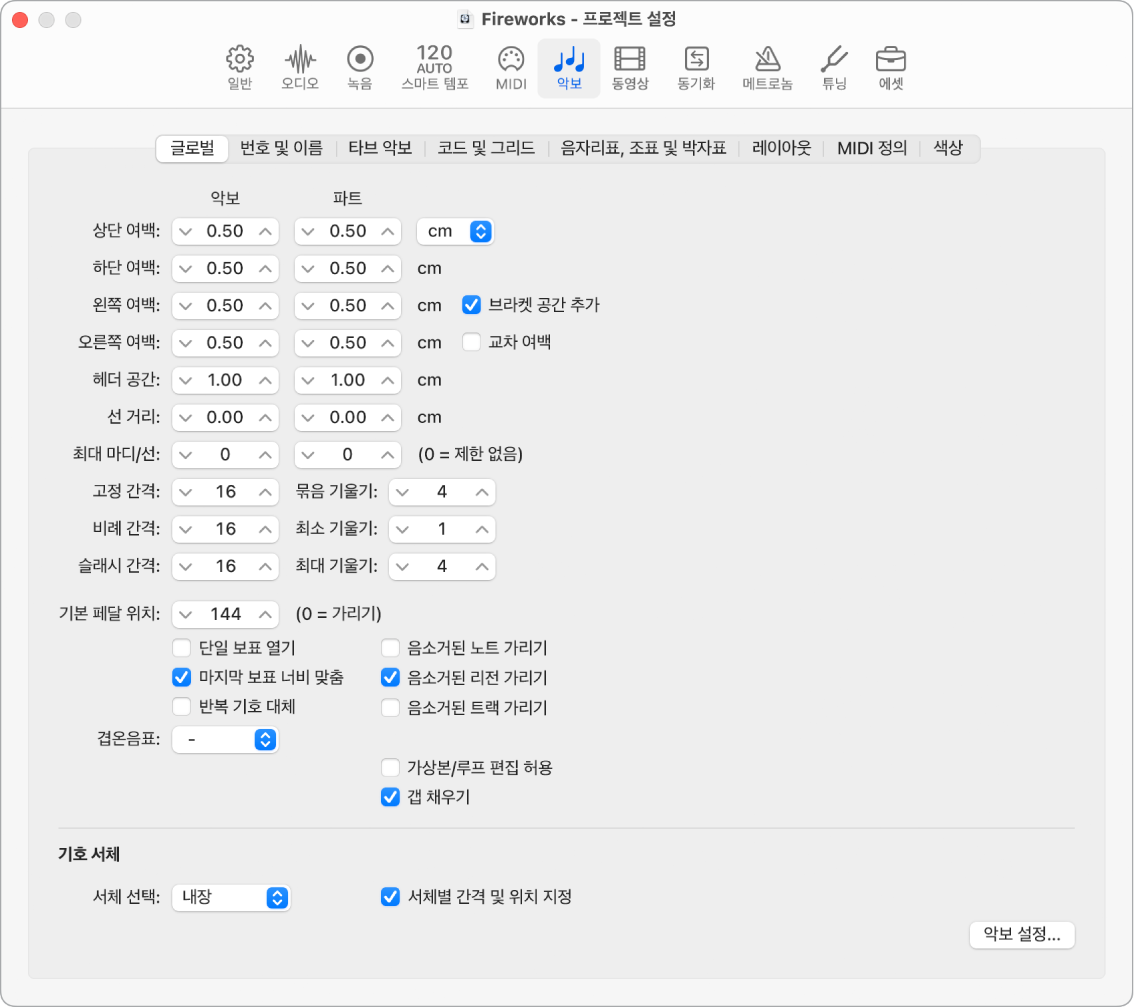Open the 일반 (General) settings pane
The width and height of the screenshot is (1136, 1008).
pos(240,68)
